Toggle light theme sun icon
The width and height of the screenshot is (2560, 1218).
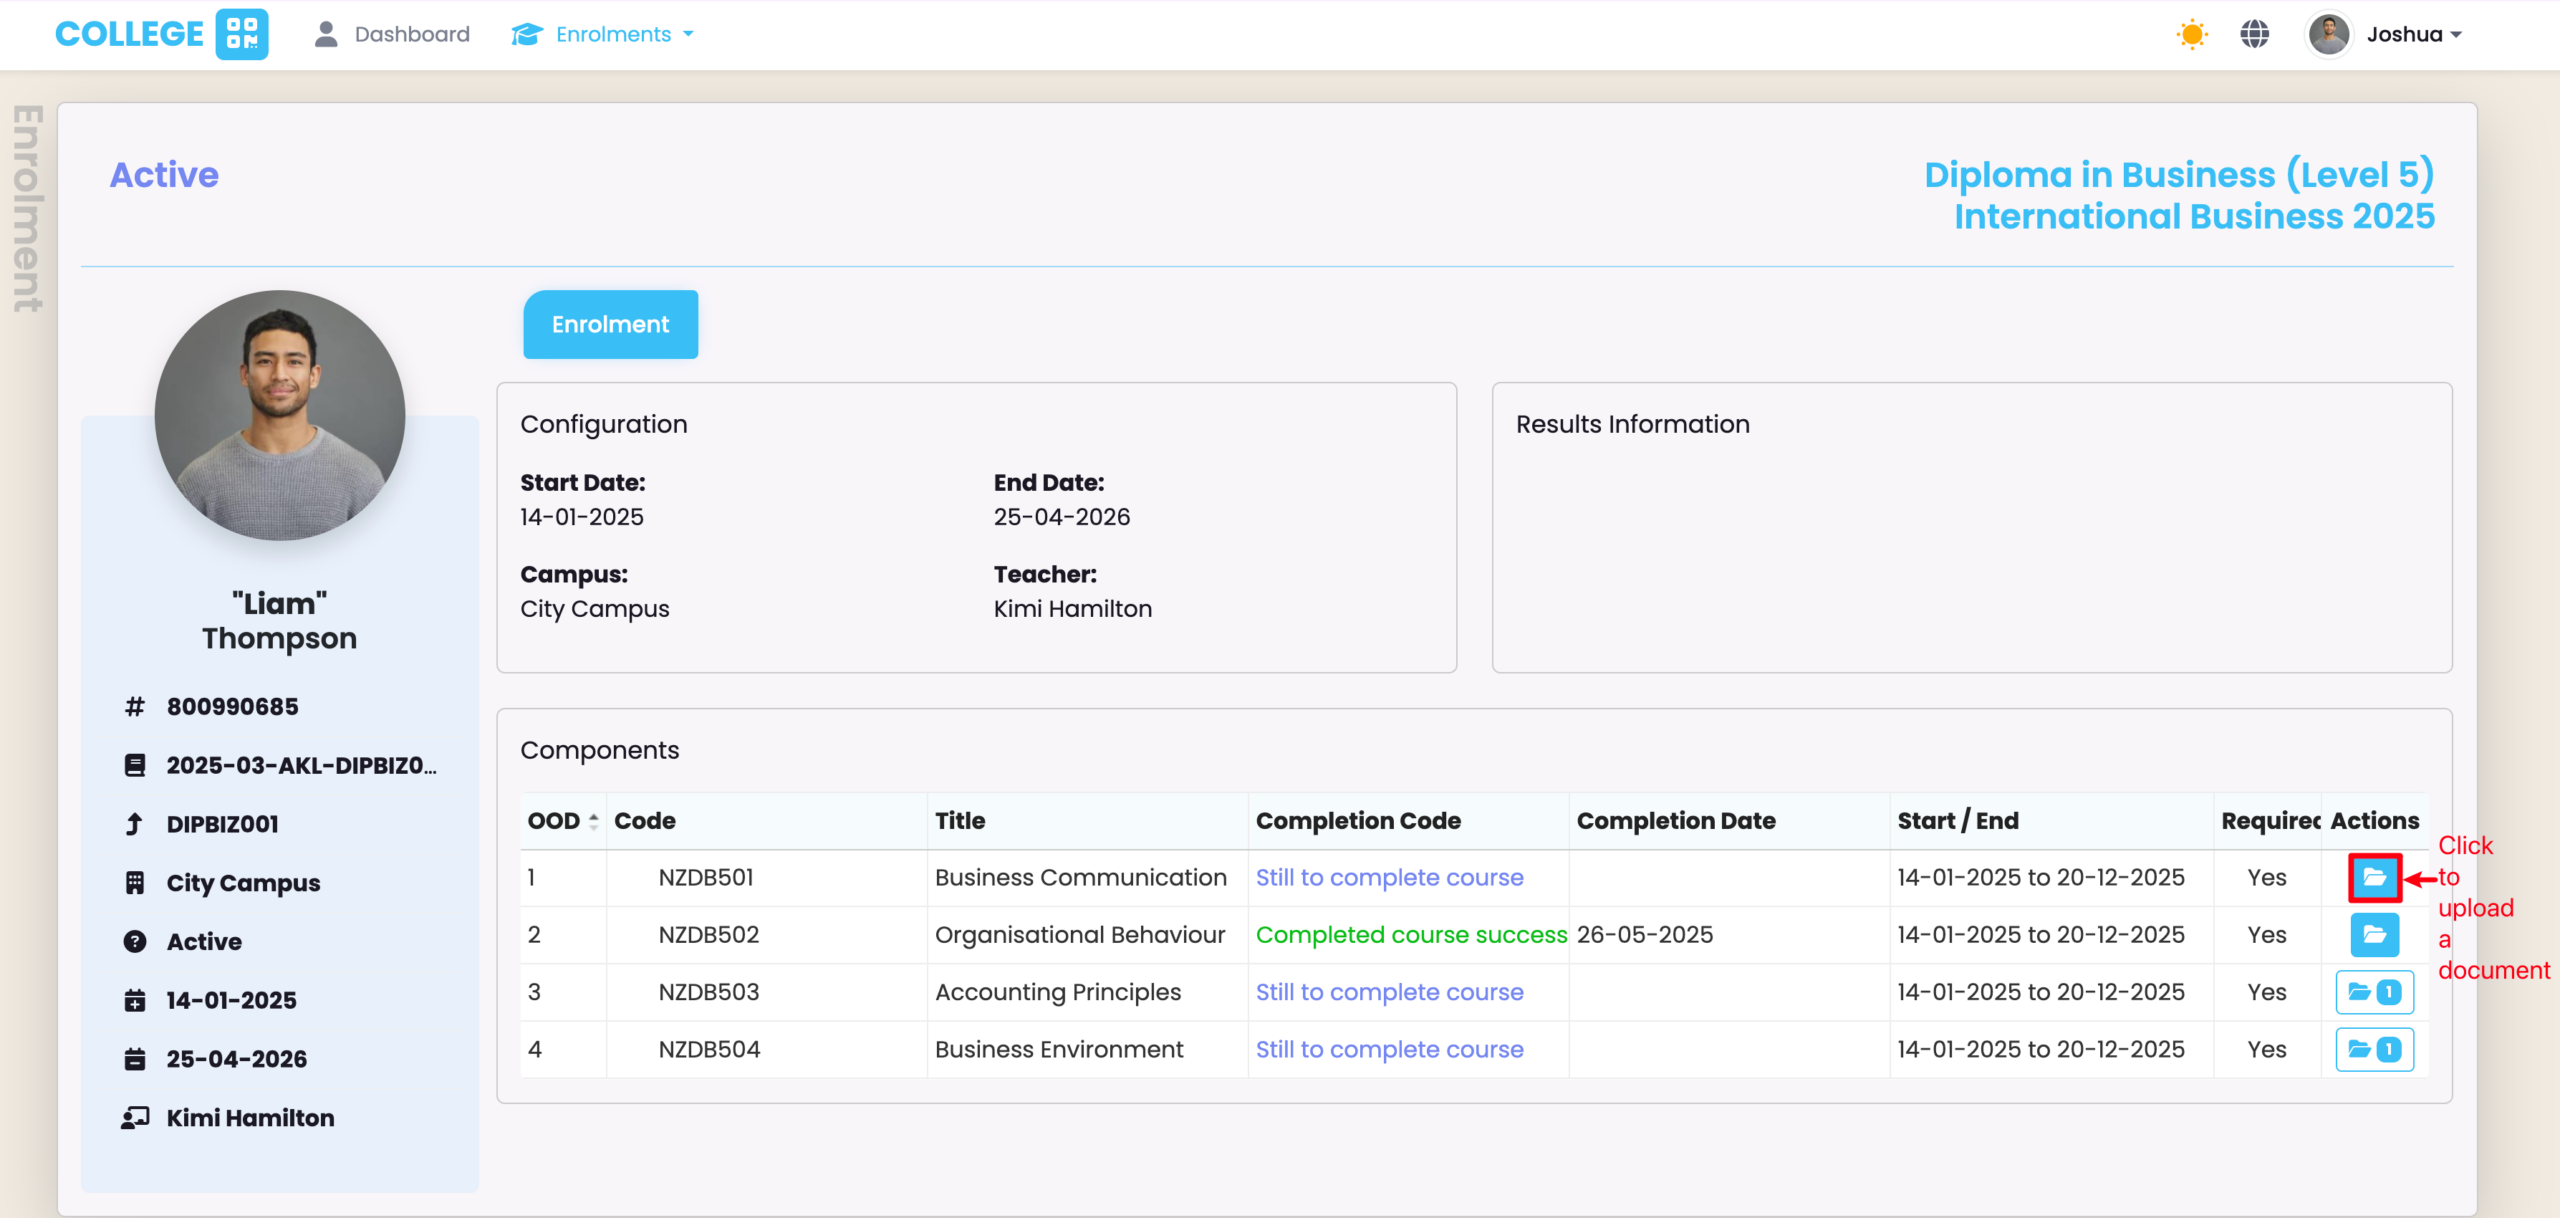pyautogui.click(x=2191, y=34)
